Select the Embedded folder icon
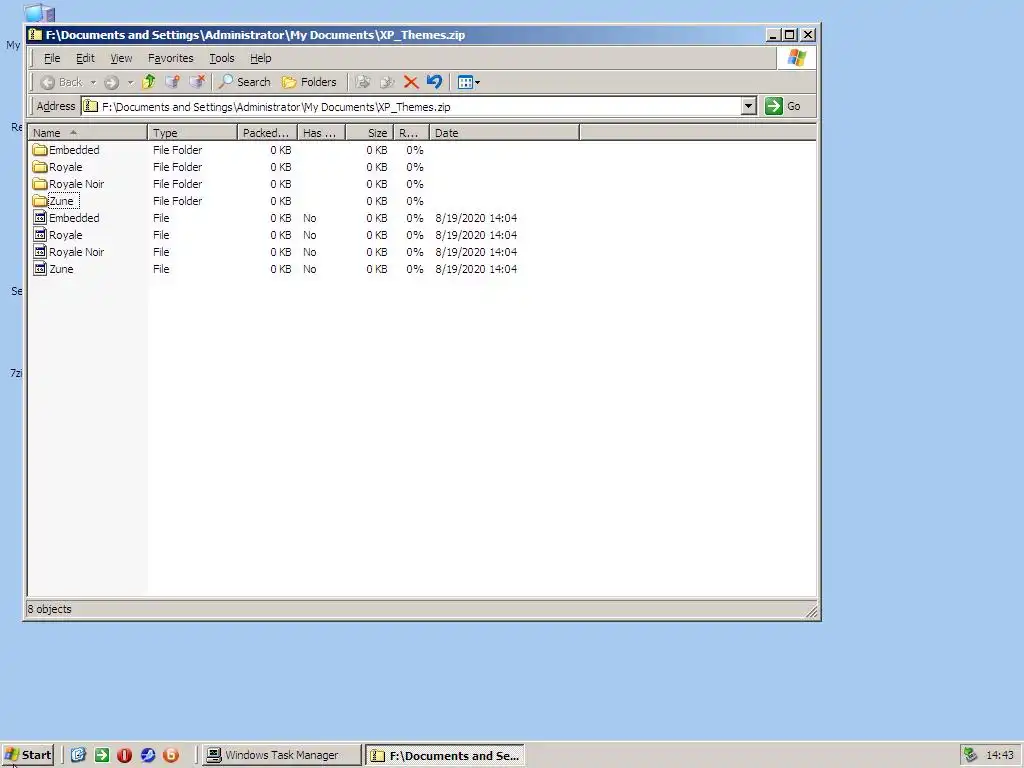 click(40, 150)
